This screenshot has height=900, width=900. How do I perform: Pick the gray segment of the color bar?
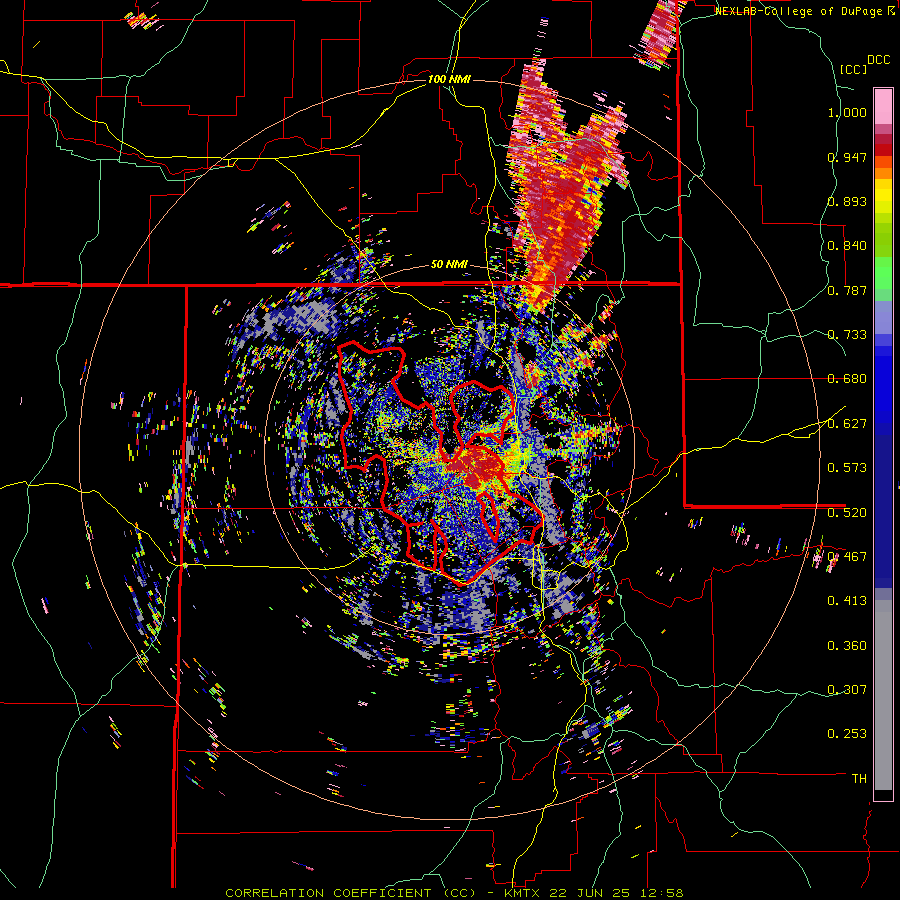pos(883,695)
